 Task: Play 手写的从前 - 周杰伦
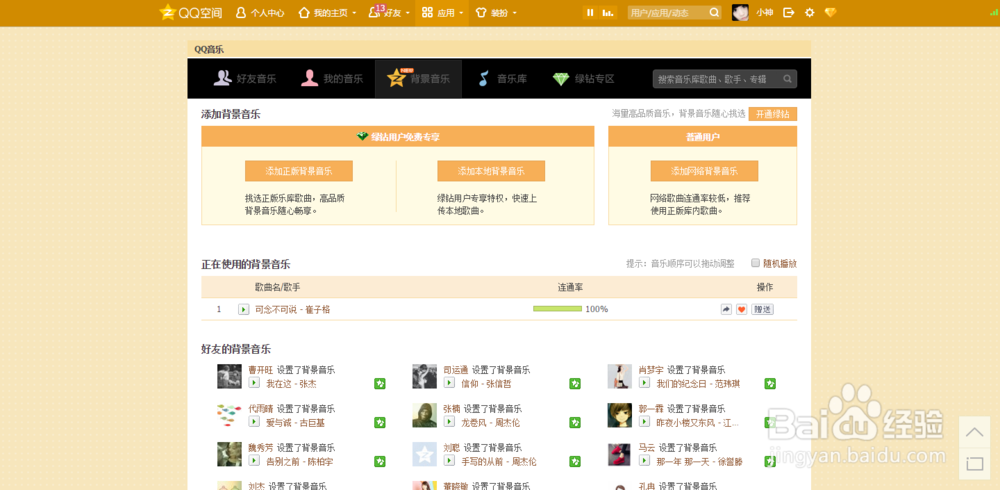coord(449,461)
